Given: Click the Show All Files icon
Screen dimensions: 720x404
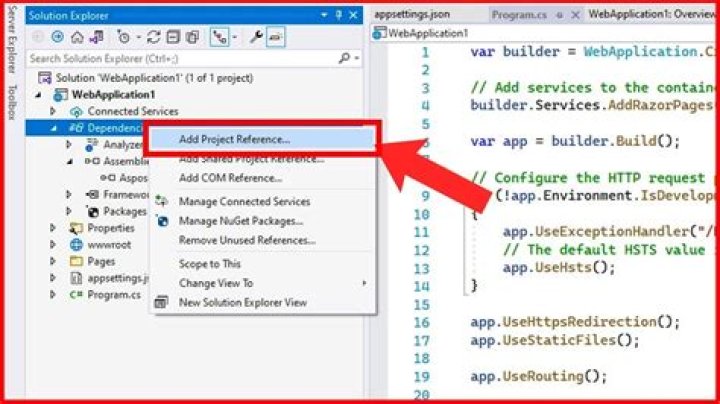Looking at the screenshot, I should pyautogui.click(x=193, y=37).
